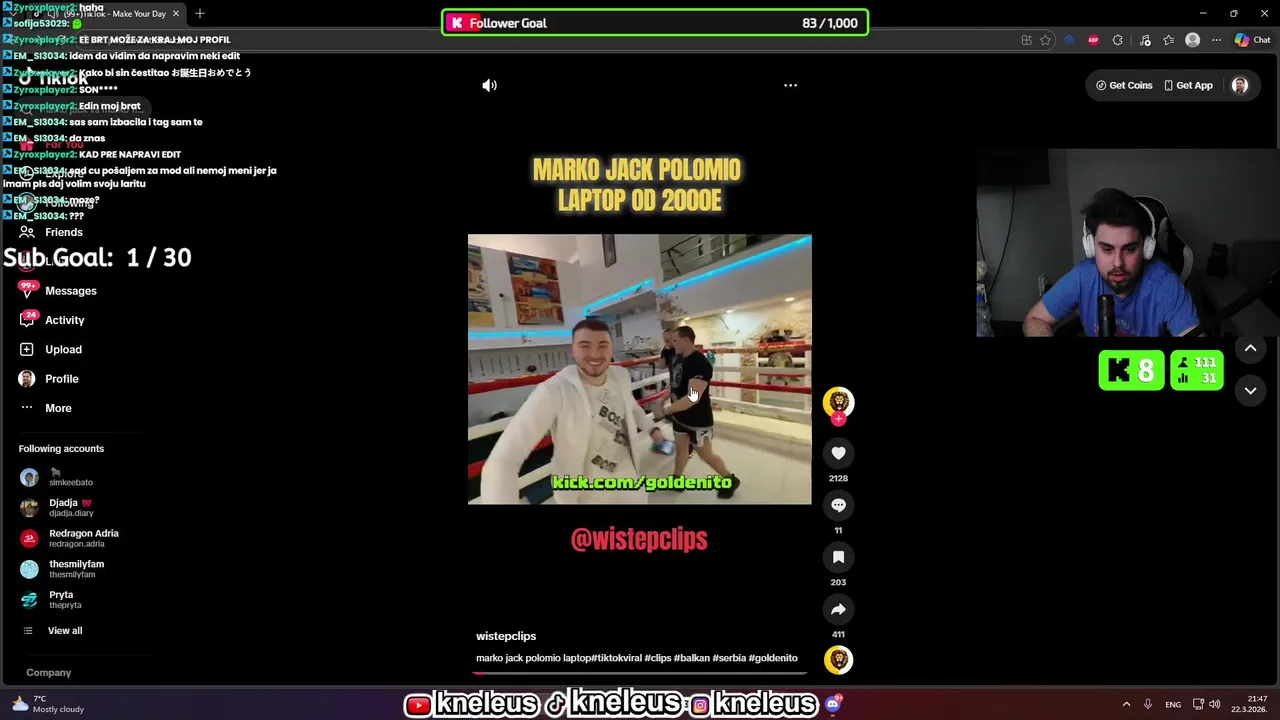The height and width of the screenshot is (720, 1280).
Task: Open thesmilyfam following account
Action: [62, 569]
